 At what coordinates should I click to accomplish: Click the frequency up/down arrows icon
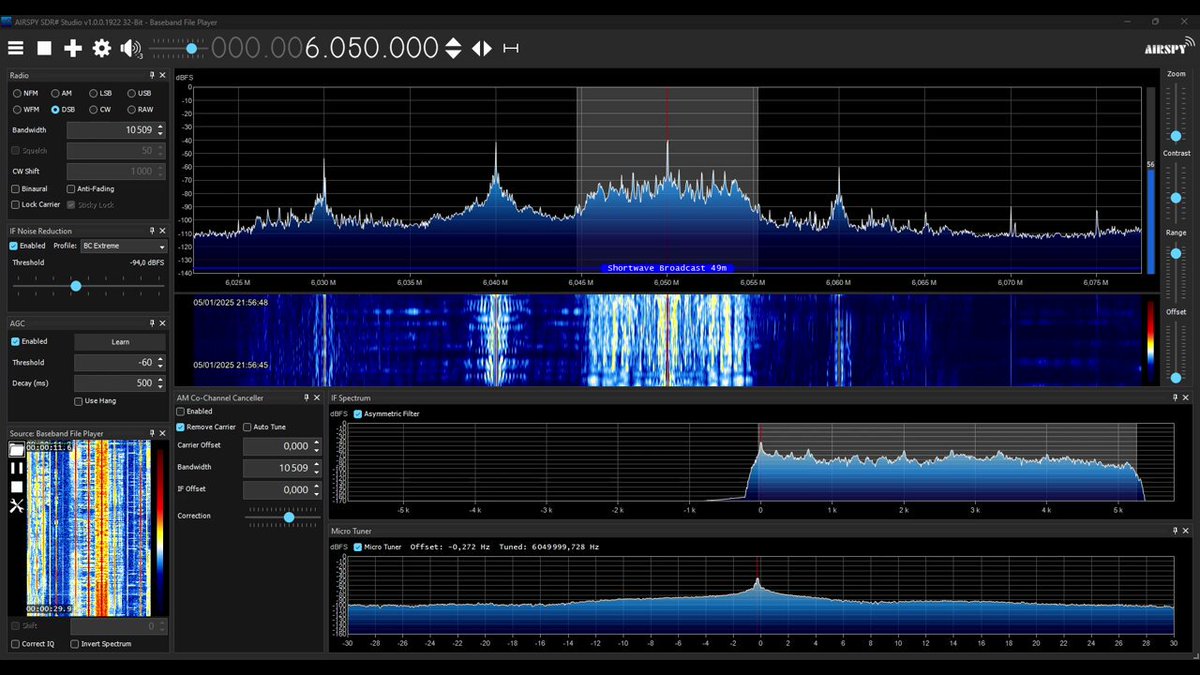pyautogui.click(x=453, y=47)
